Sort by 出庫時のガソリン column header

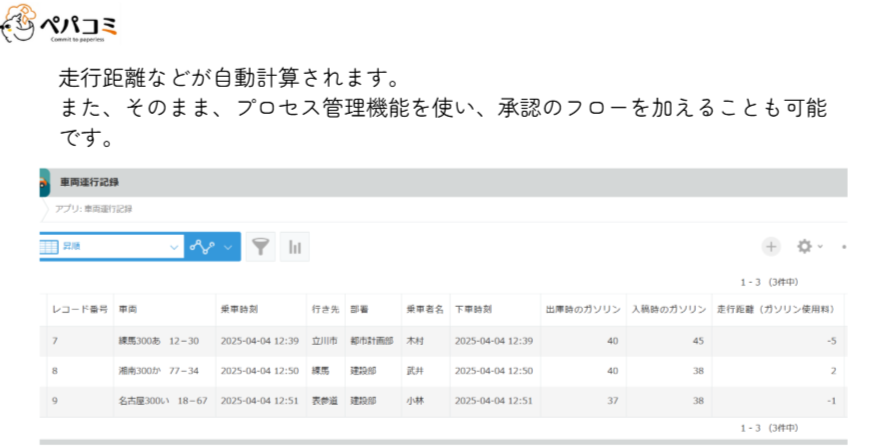click(x=583, y=310)
